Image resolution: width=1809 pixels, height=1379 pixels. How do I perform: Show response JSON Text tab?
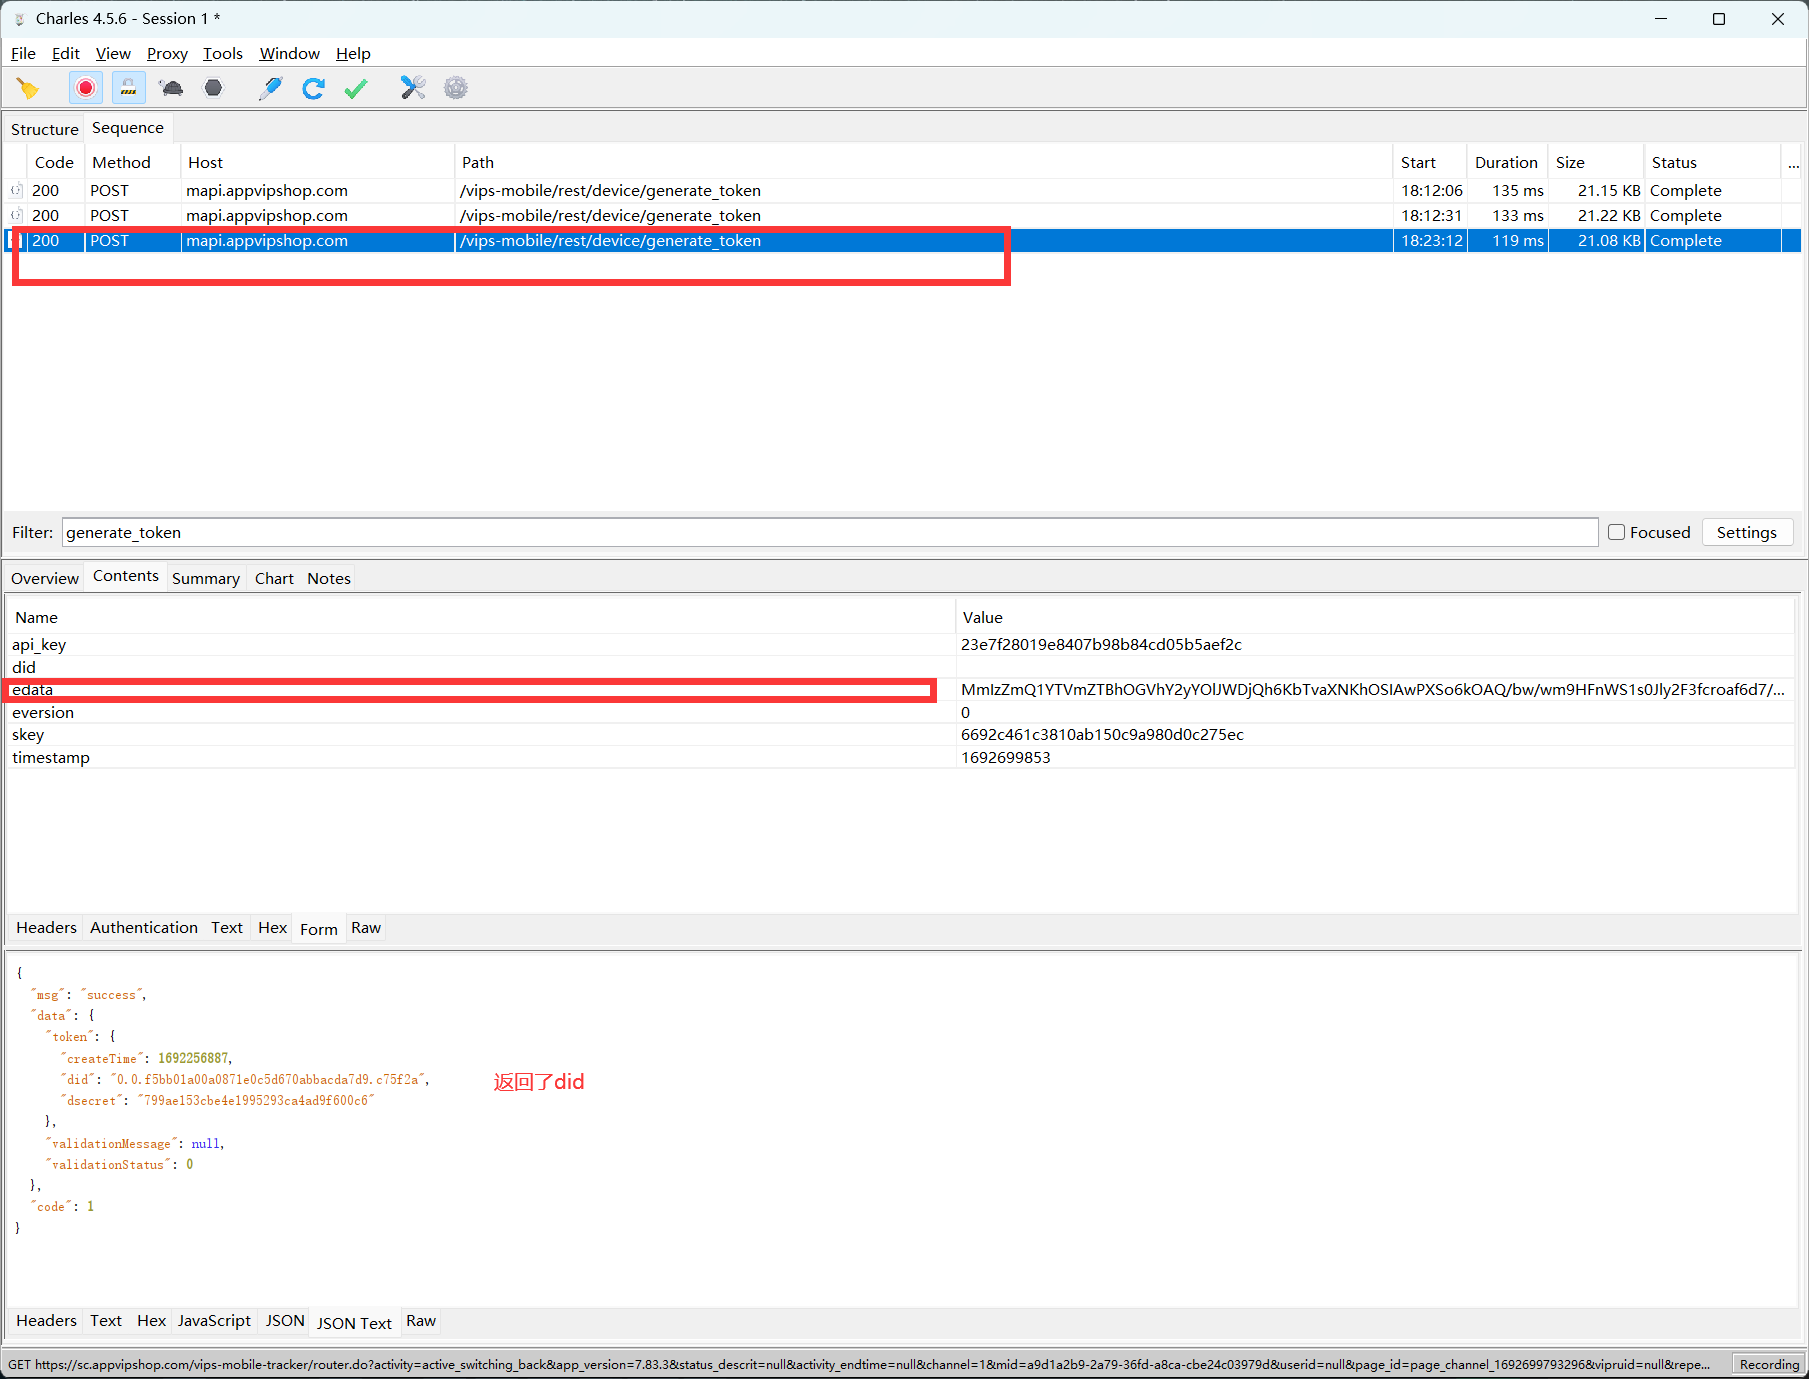coord(354,1323)
